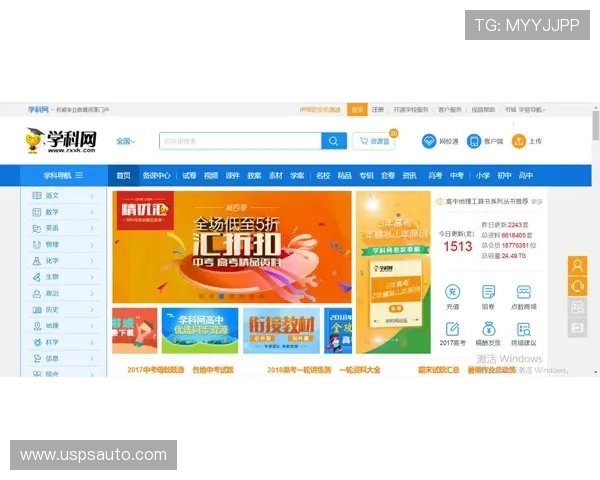Open the 精品 nav item

pos(344,176)
